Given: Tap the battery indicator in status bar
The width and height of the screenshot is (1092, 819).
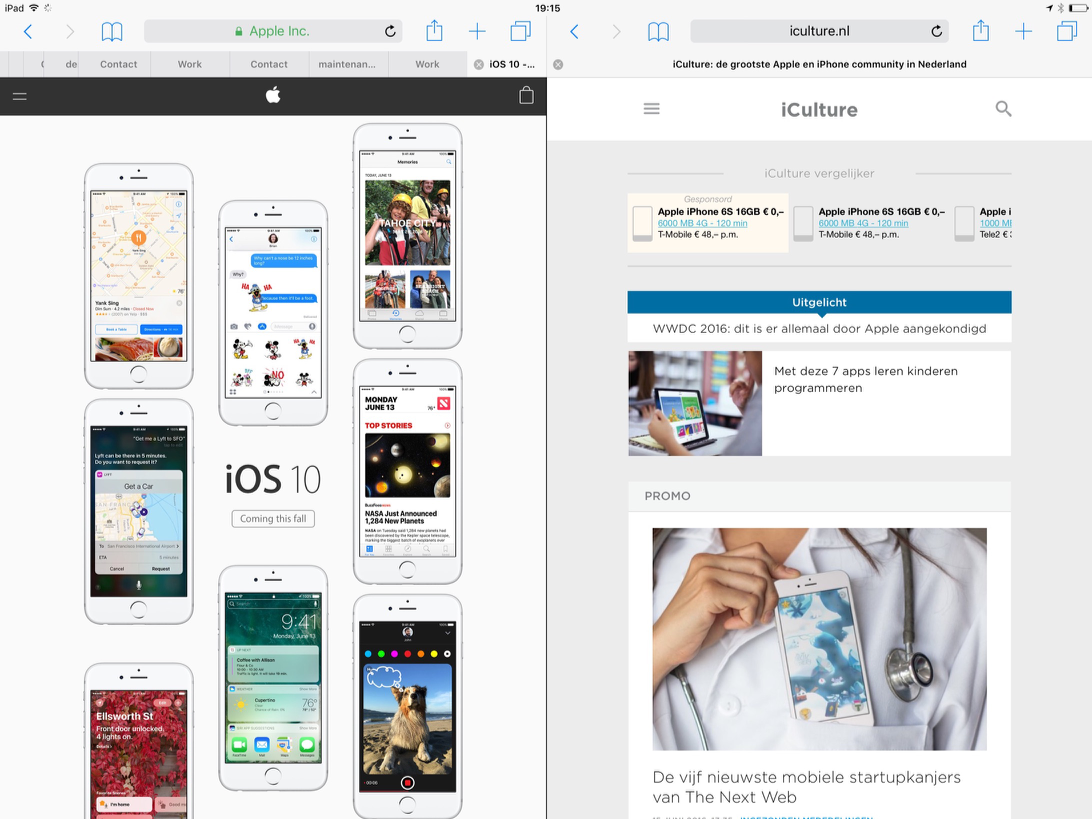Looking at the screenshot, I should pos(1078,8).
